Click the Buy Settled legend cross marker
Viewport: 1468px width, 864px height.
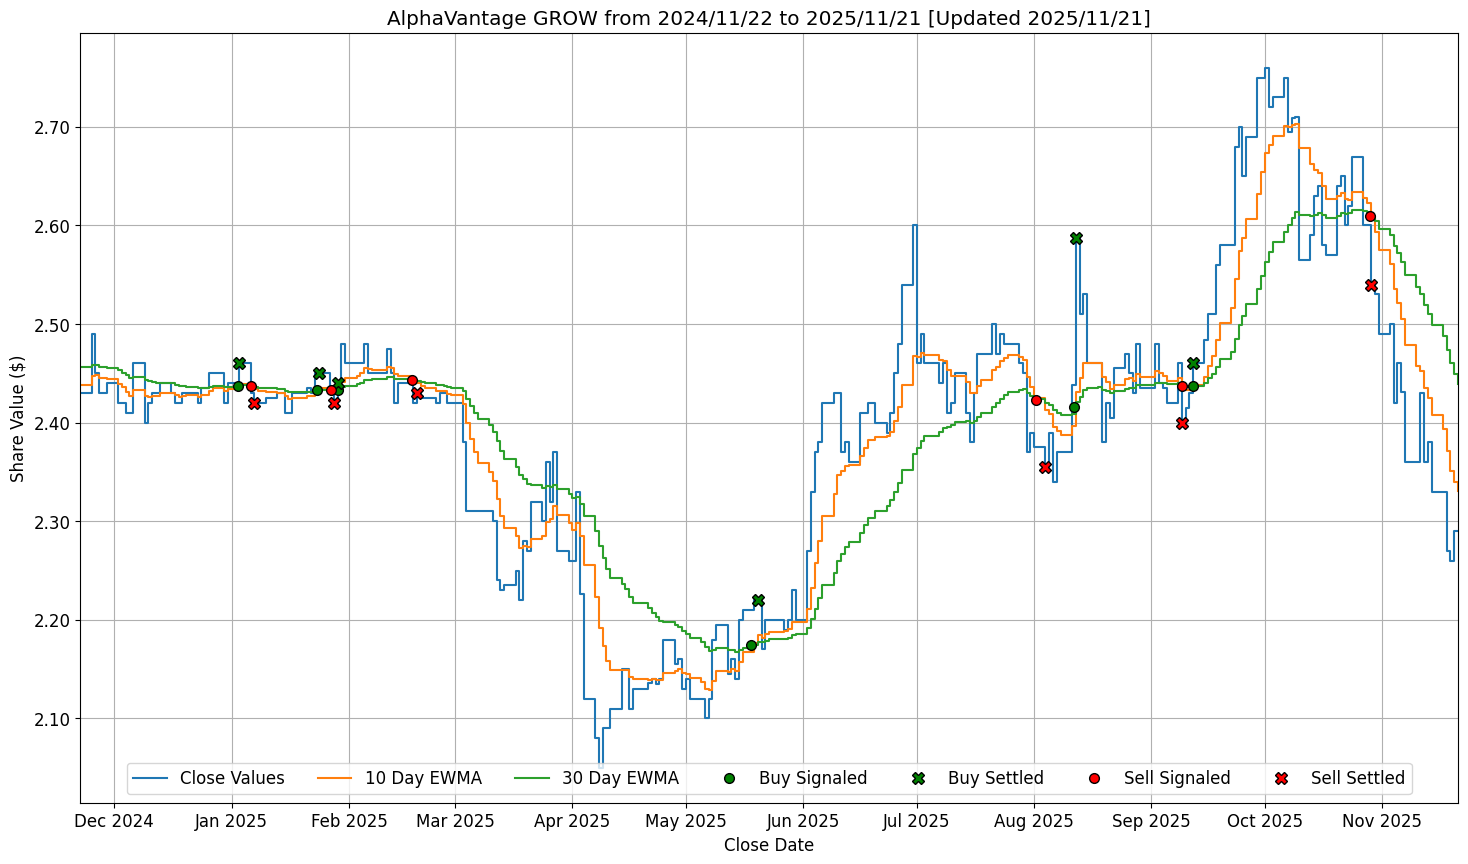[x=918, y=778]
